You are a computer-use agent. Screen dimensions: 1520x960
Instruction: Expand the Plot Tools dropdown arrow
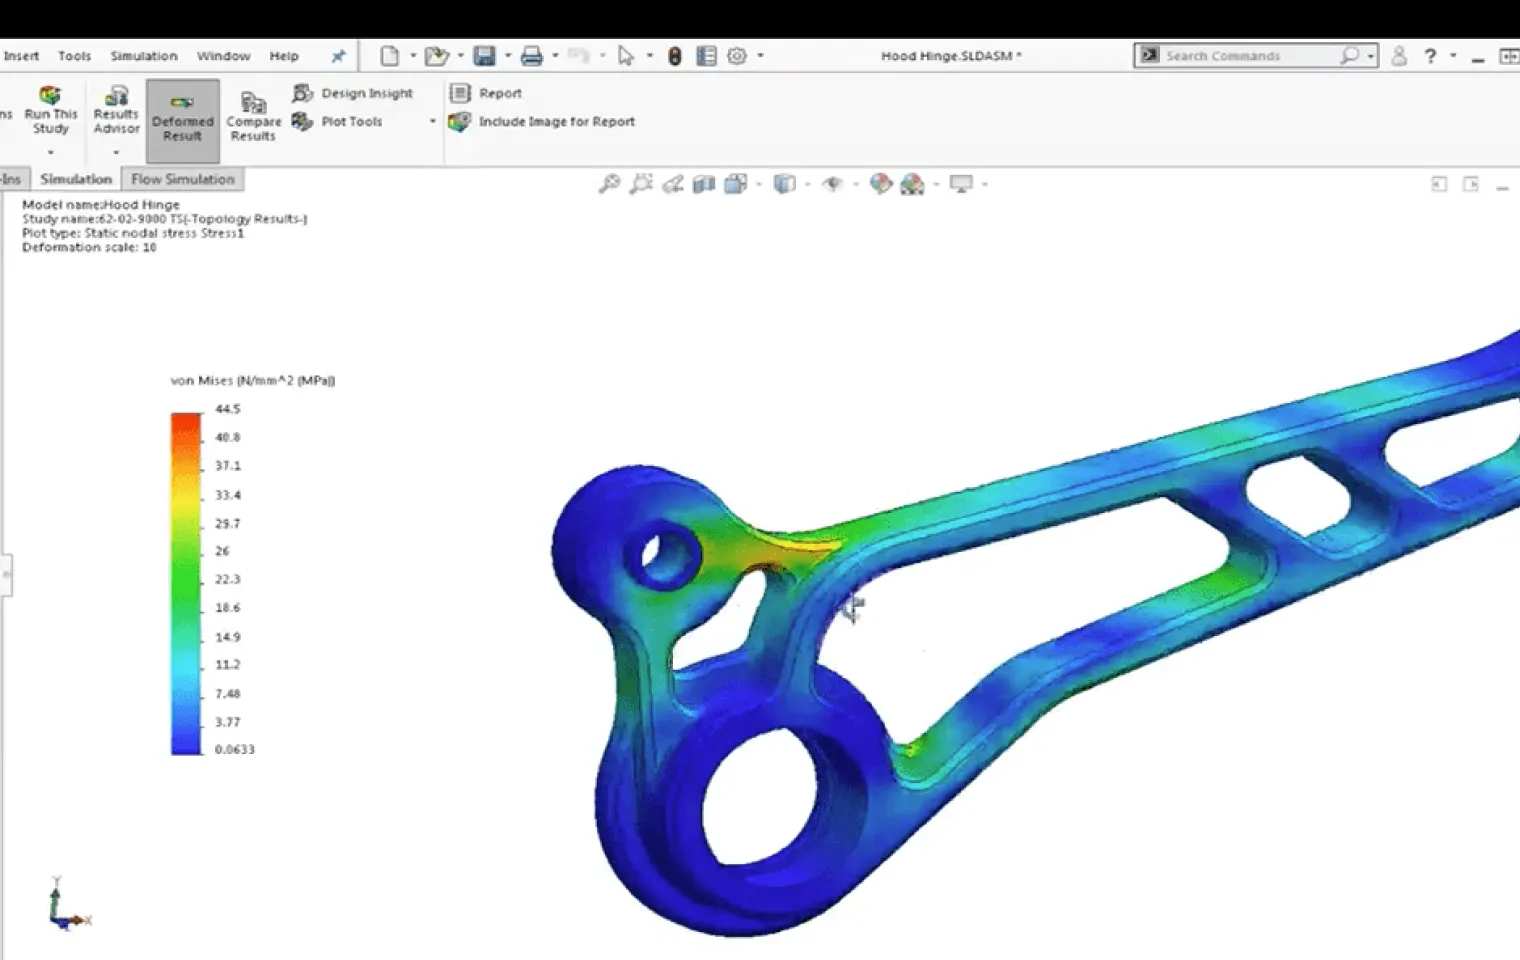coord(432,121)
